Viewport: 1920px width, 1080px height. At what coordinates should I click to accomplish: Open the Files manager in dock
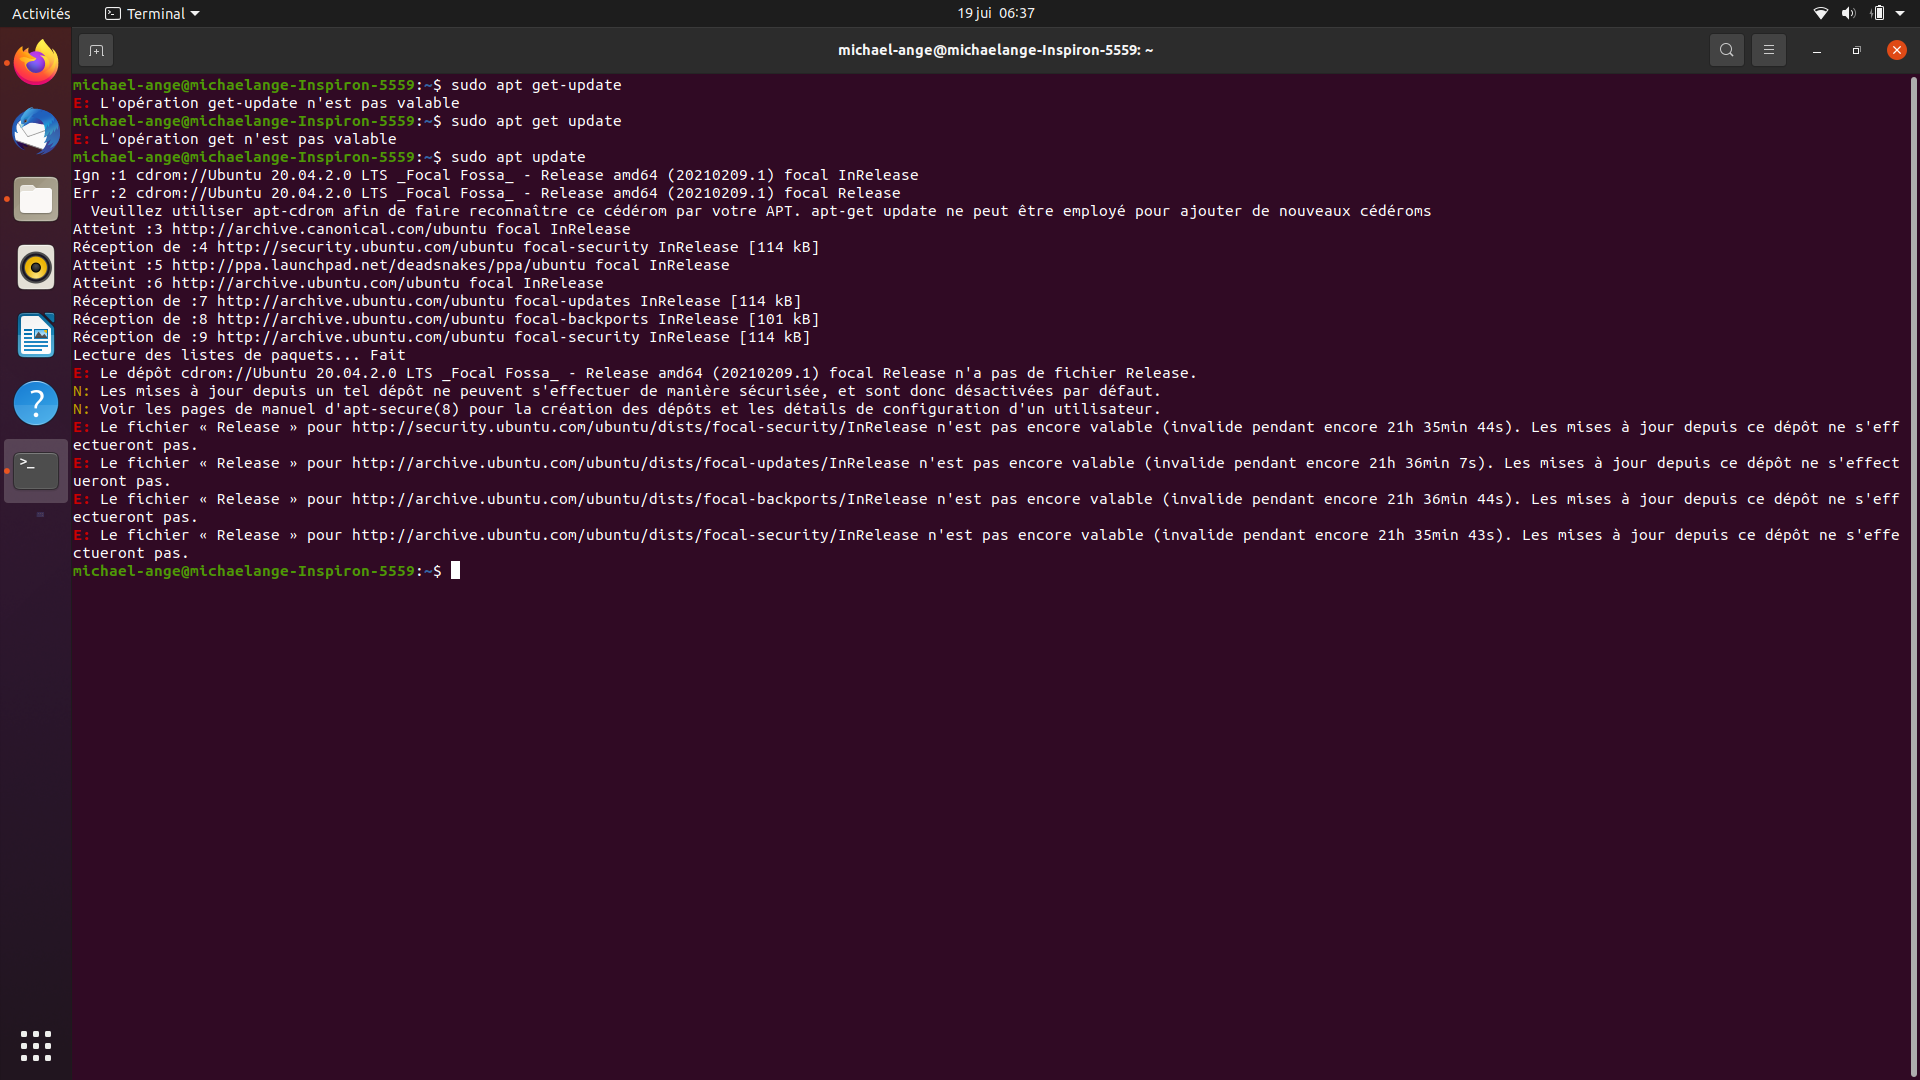coord(36,199)
